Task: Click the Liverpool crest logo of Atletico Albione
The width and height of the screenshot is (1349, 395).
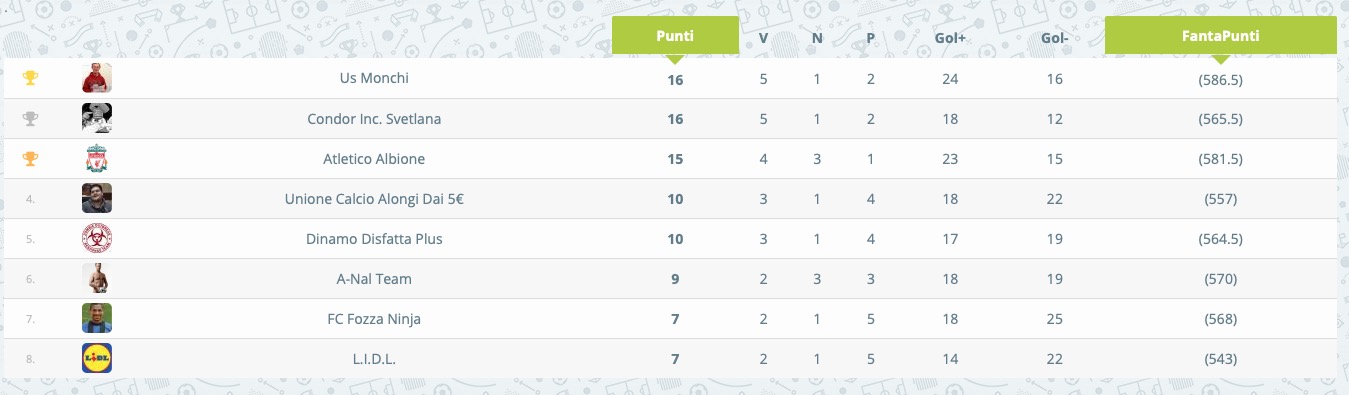Action: click(97, 158)
